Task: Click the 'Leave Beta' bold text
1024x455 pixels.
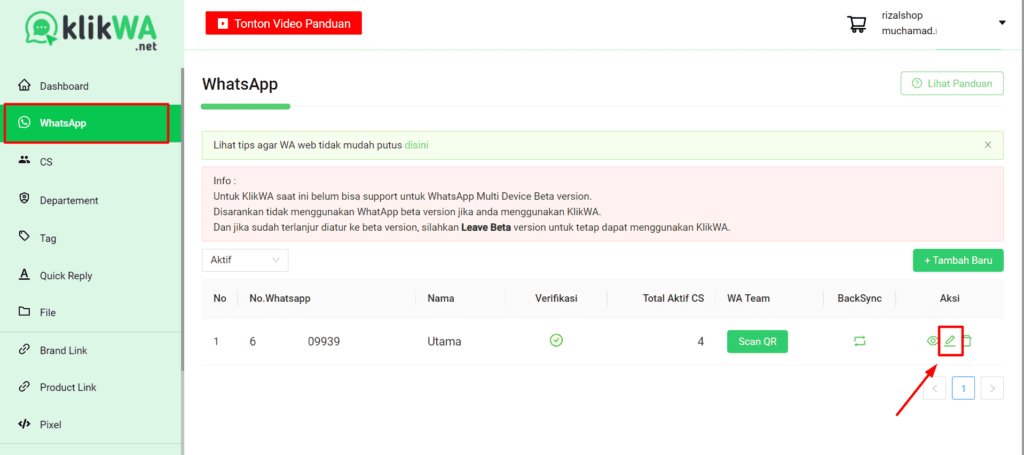Action: [x=488, y=228]
